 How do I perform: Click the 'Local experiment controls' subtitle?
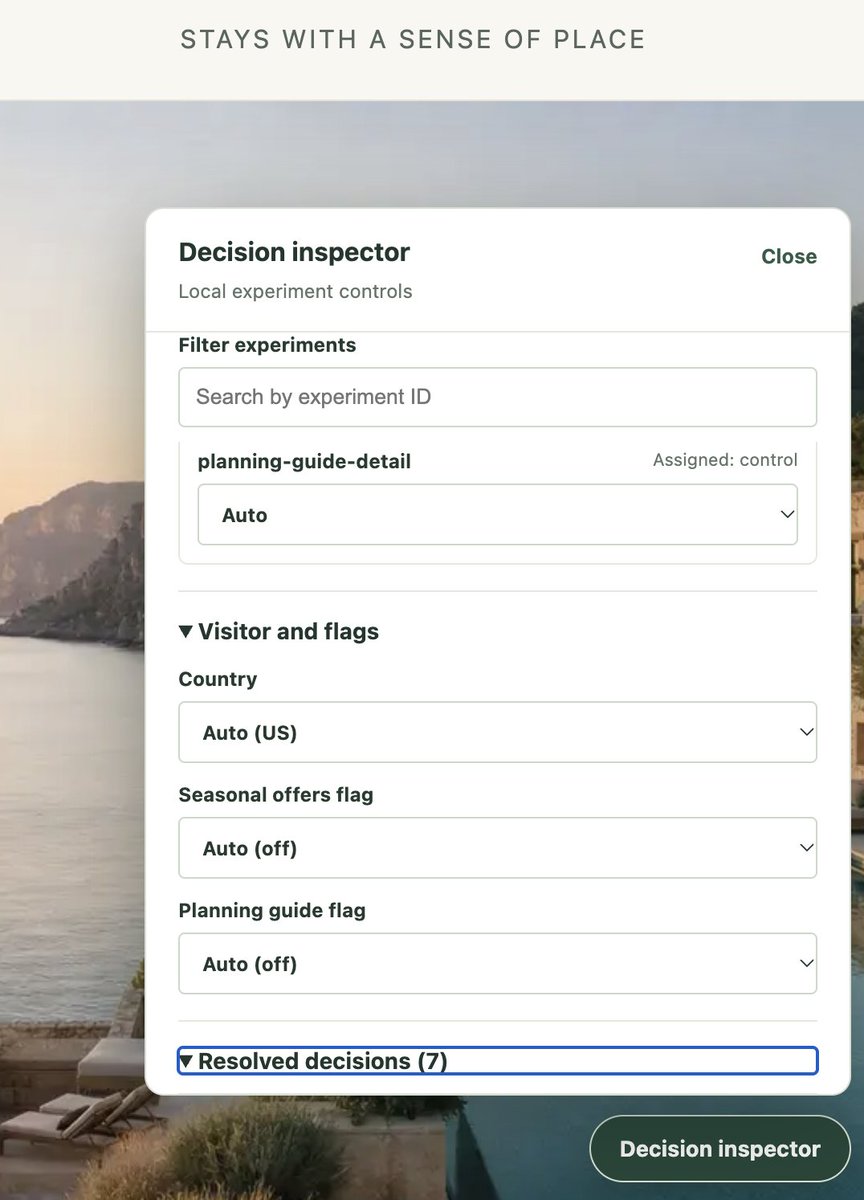click(x=295, y=292)
